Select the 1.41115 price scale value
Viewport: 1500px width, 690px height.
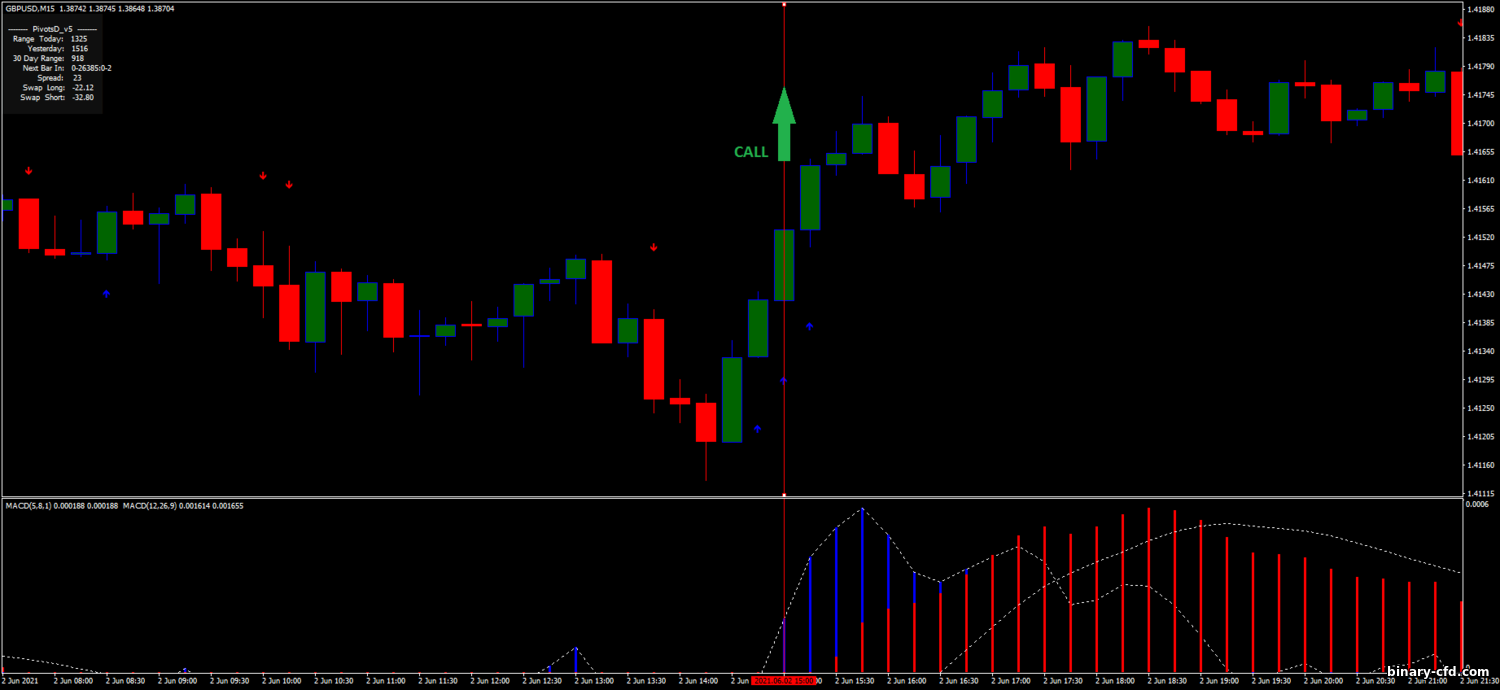tap(1479, 493)
